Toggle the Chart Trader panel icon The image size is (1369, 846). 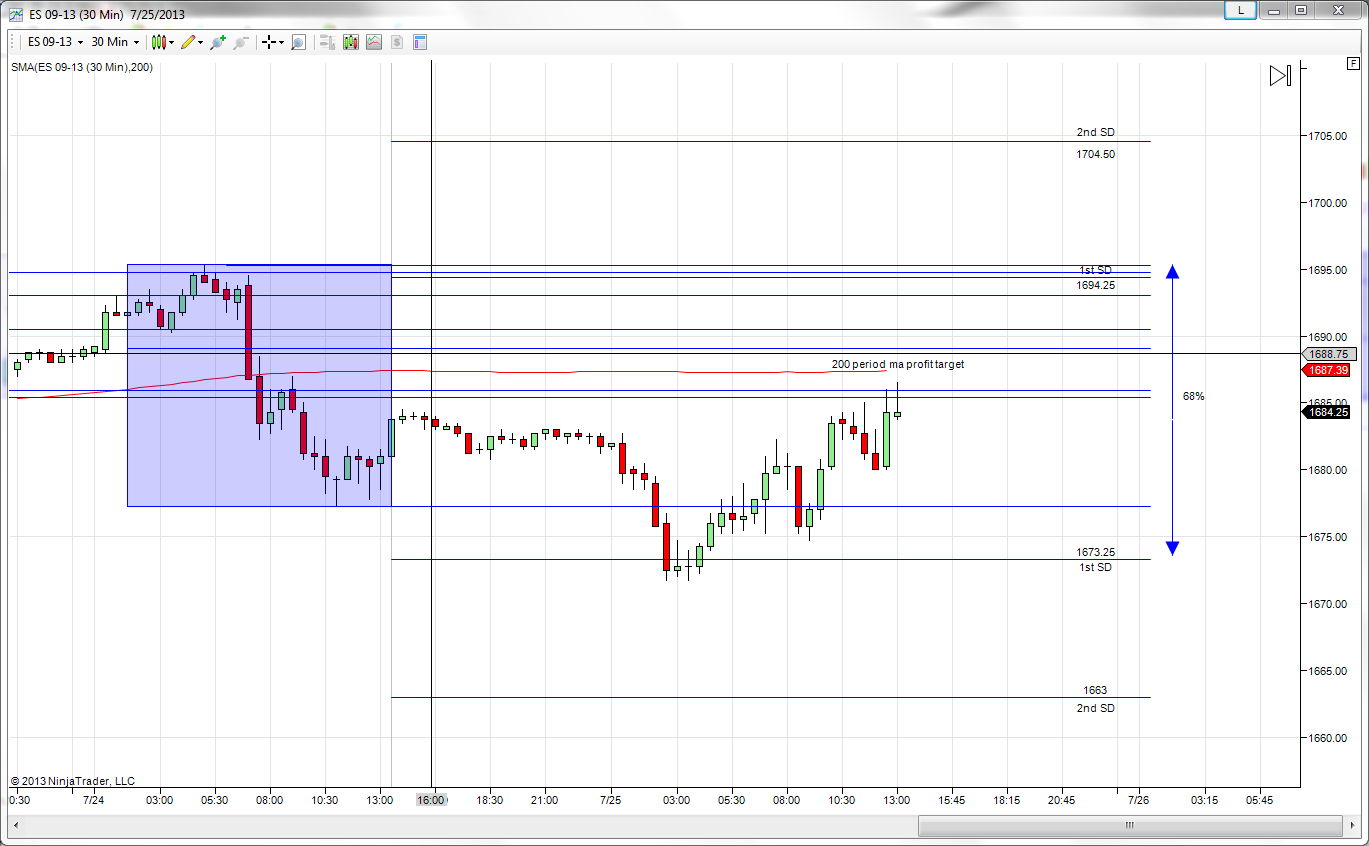click(x=327, y=42)
